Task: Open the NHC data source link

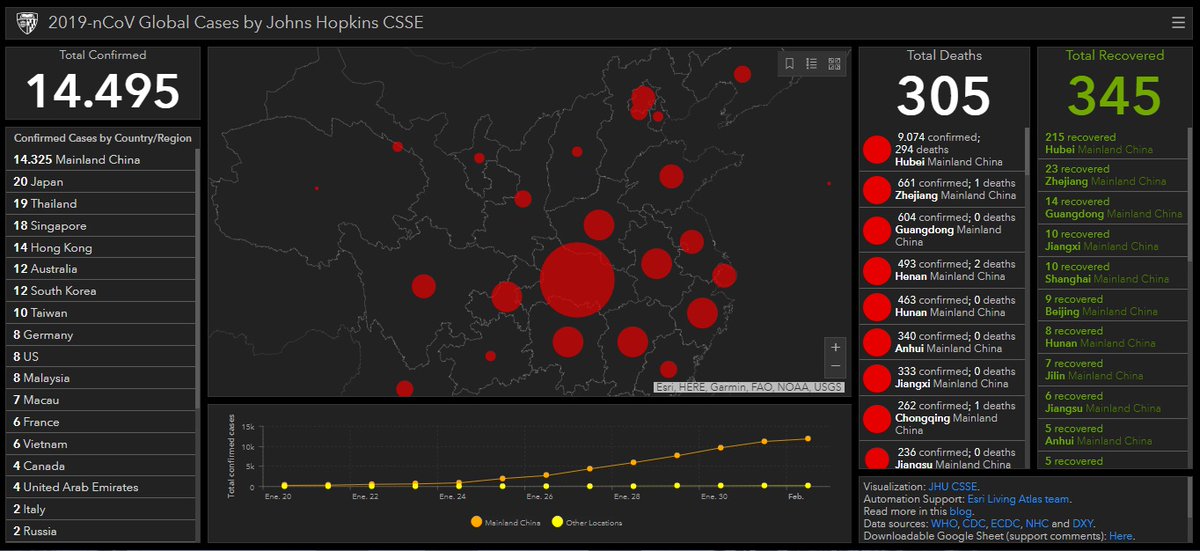Action: tap(1037, 524)
